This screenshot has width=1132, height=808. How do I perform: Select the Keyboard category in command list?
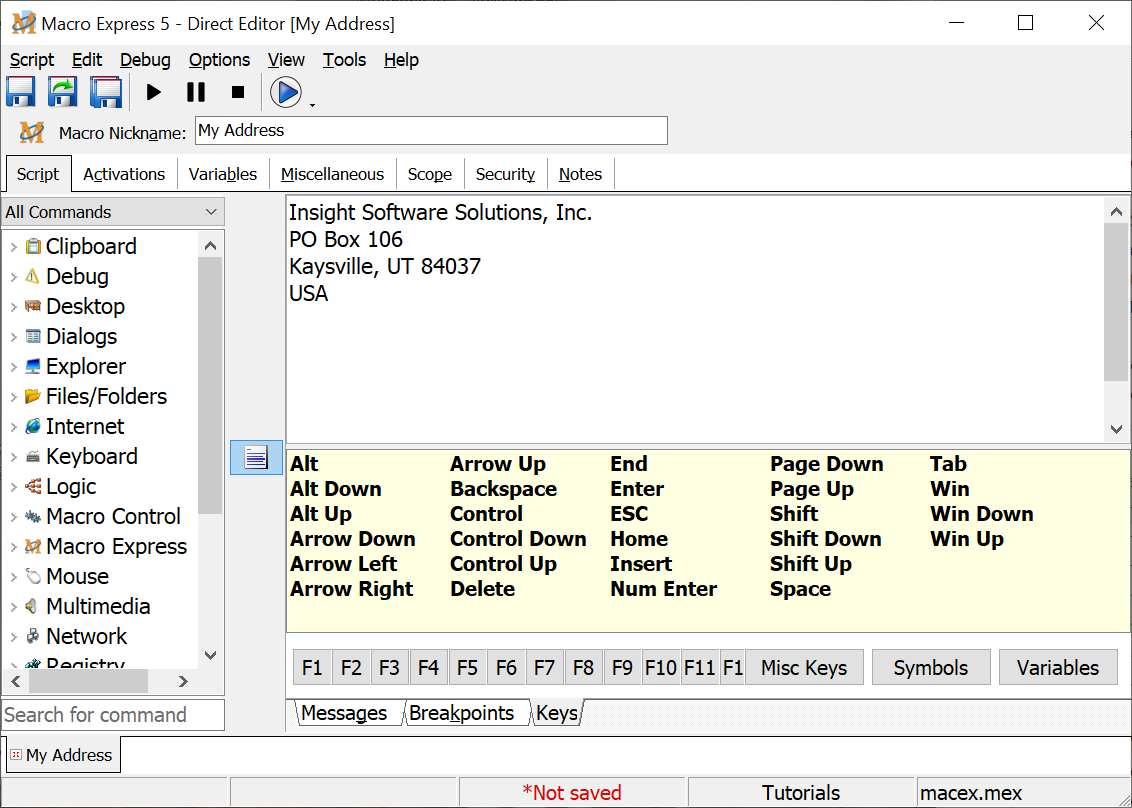91,457
